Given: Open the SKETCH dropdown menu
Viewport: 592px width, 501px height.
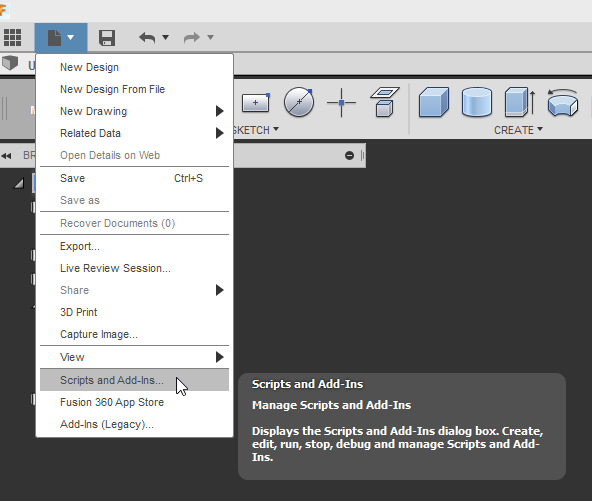Looking at the screenshot, I should pos(256,130).
